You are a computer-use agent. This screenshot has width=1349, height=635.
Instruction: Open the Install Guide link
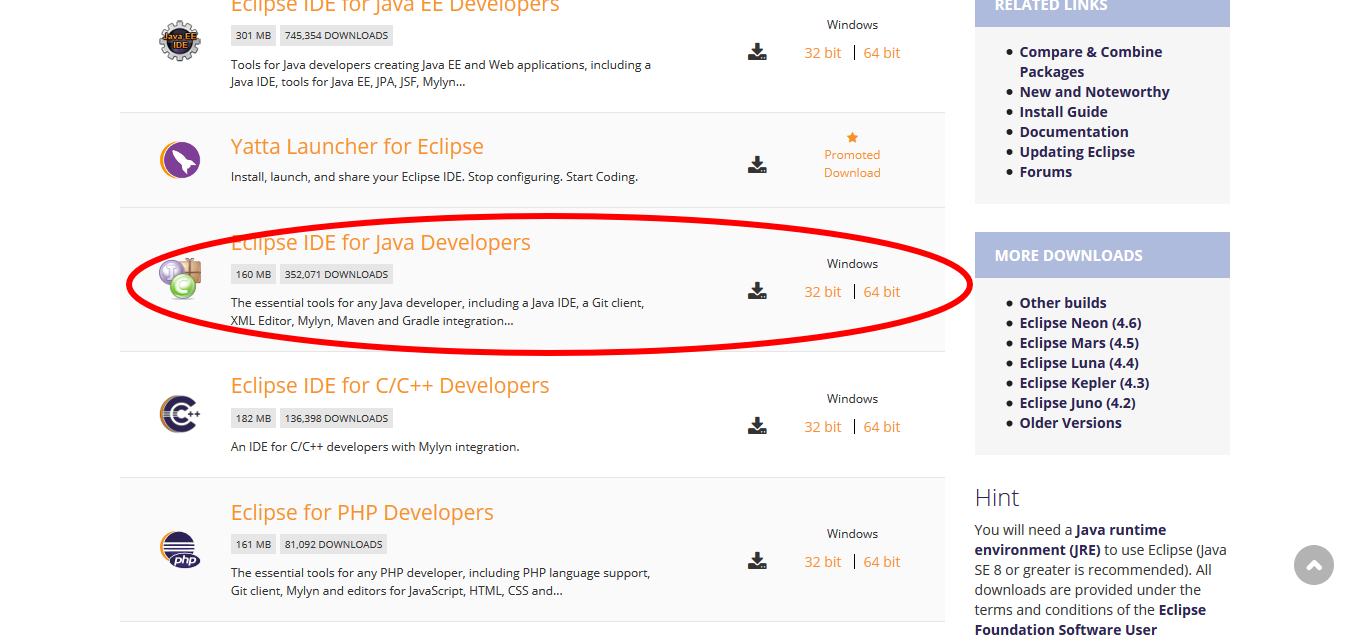click(x=1064, y=112)
